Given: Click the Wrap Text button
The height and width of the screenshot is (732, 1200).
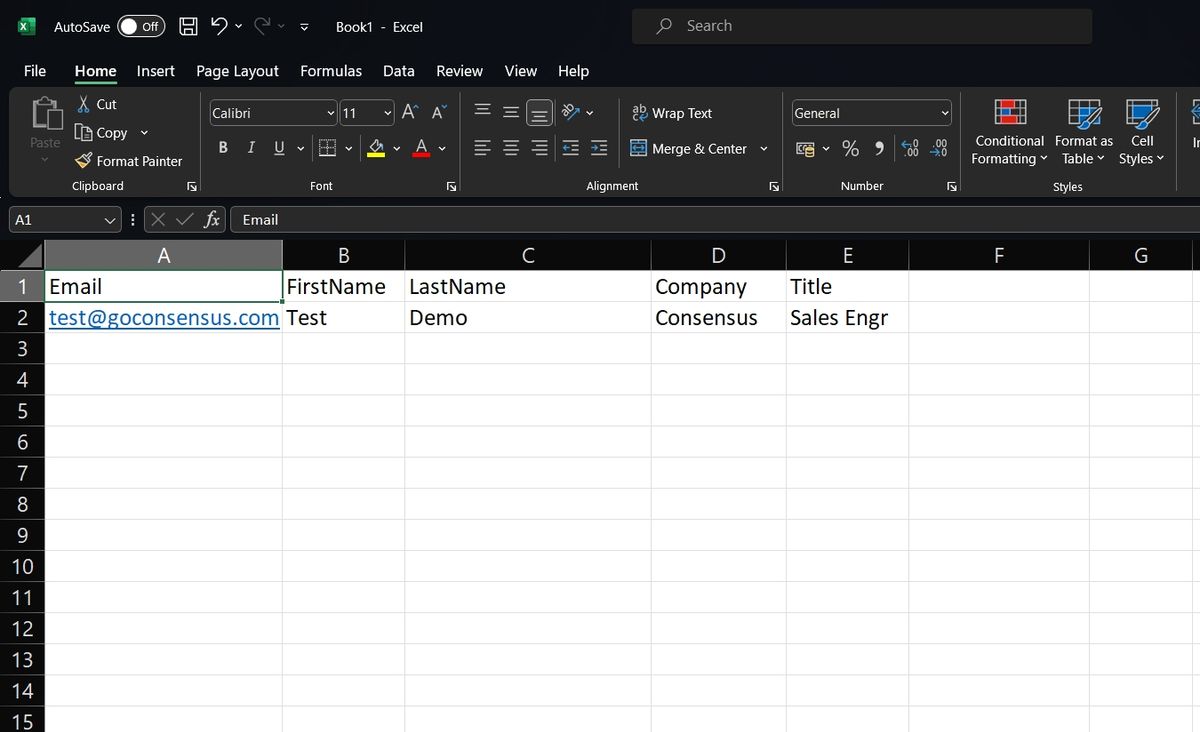Looking at the screenshot, I should tap(672, 113).
